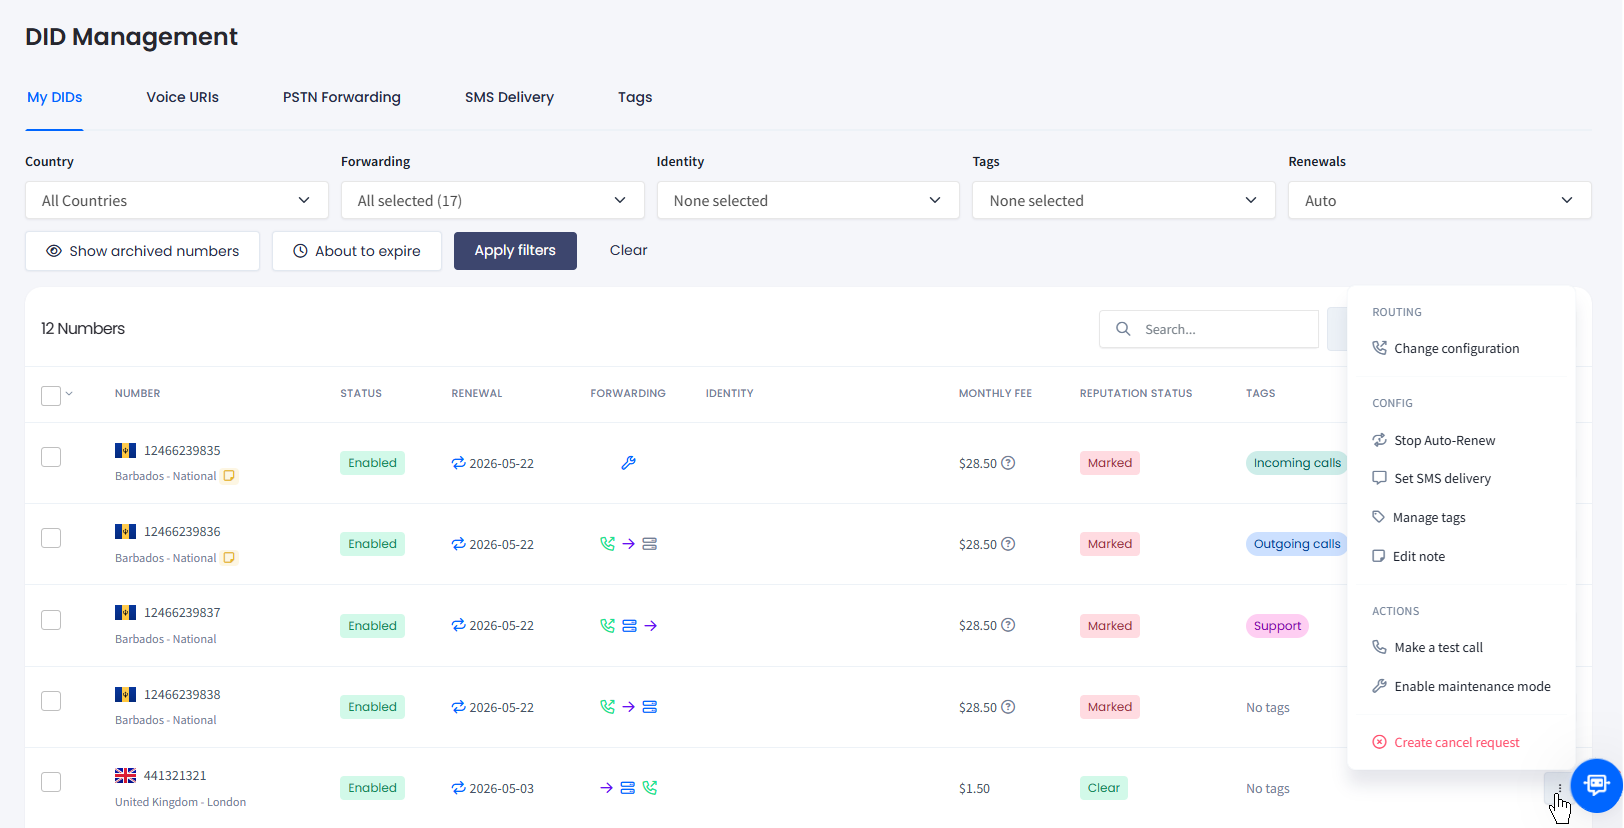Click wrench forwarding icon for 12466239835
This screenshot has height=828, width=1624.
pyautogui.click(x=628, y=463)
